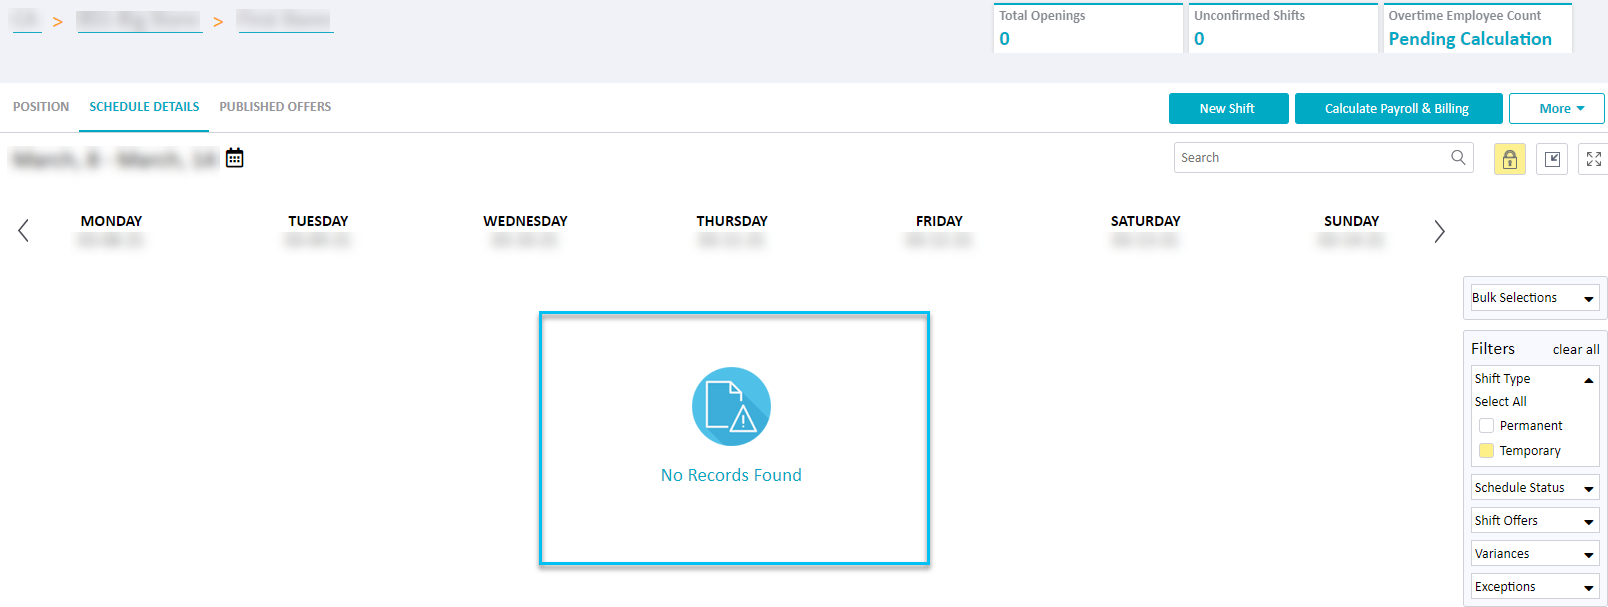Switch to the Position tab
The width and height of the screenshot is (1608, 607).
41,107
